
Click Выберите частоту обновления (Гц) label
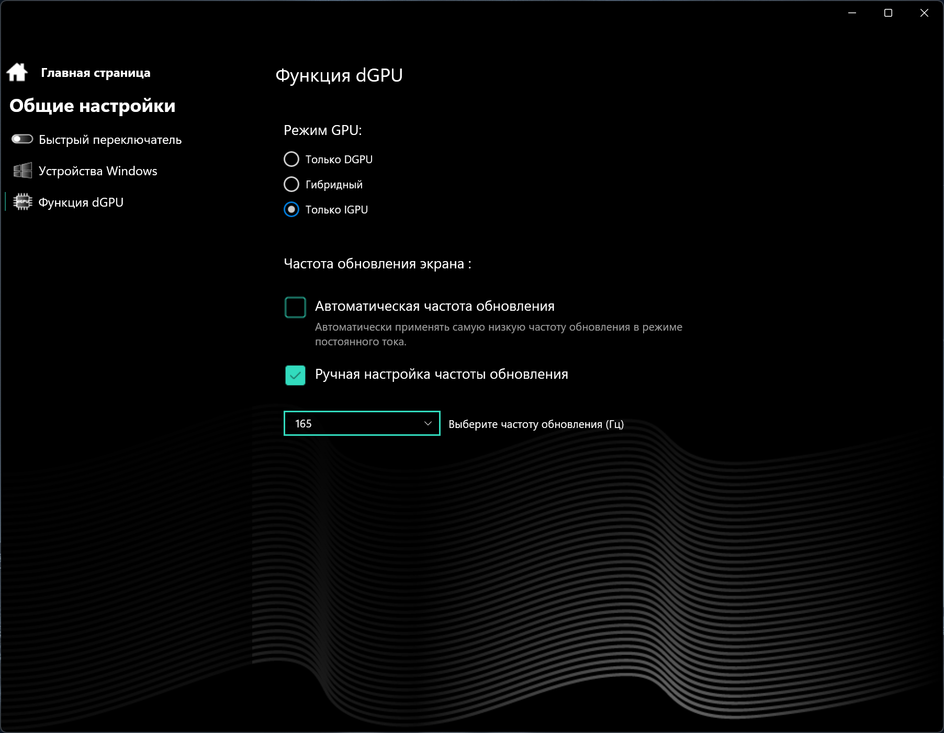tap(536, 424)
